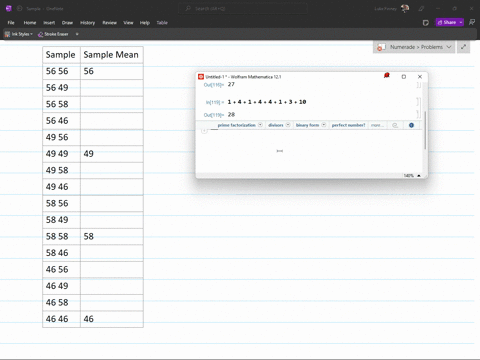The width and height of the screenshot is (480, 360).
Task: Click the Sample Mean header cell
Action: 112,55
